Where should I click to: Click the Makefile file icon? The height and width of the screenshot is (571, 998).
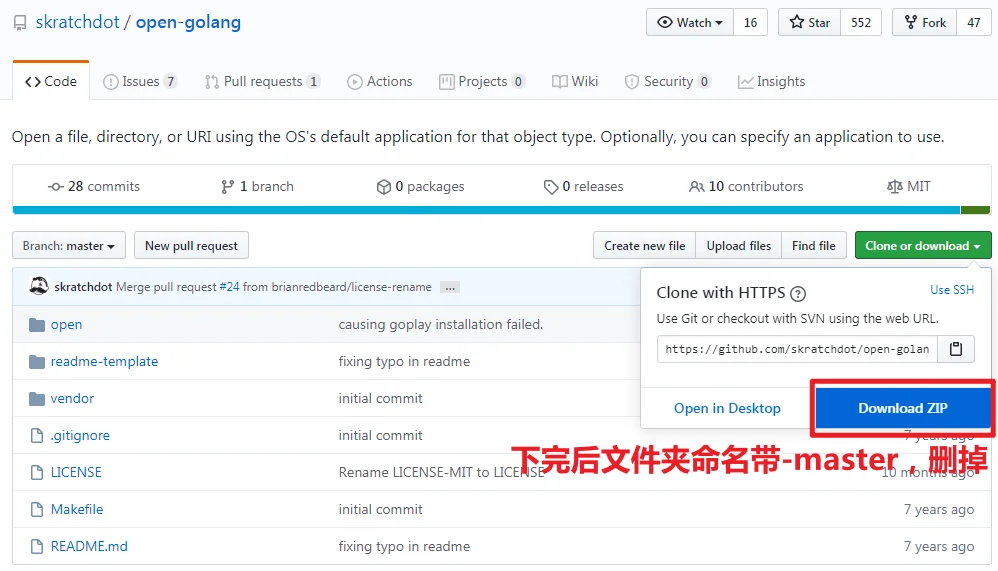pyautogui.click(x=37, y=509)
